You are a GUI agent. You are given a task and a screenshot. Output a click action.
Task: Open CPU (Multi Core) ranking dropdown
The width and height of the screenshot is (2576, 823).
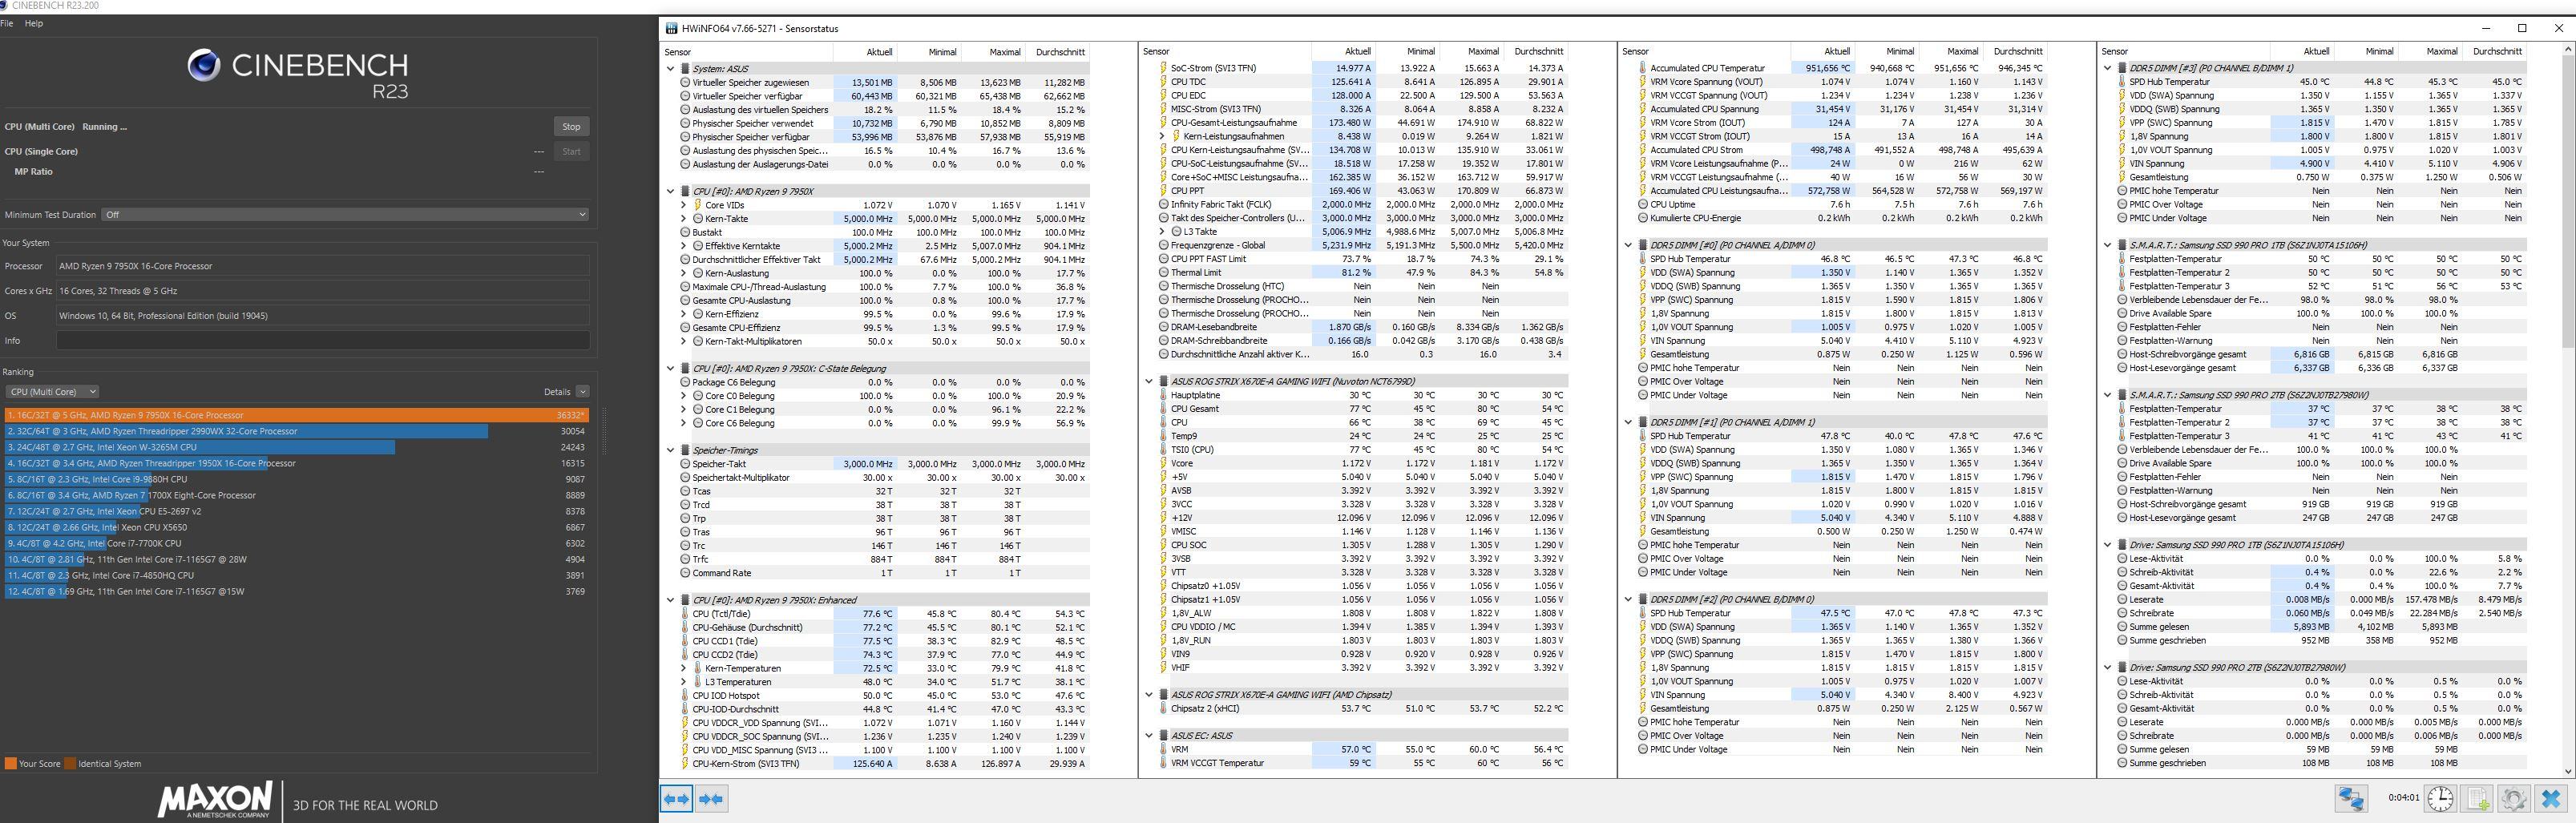52,392
